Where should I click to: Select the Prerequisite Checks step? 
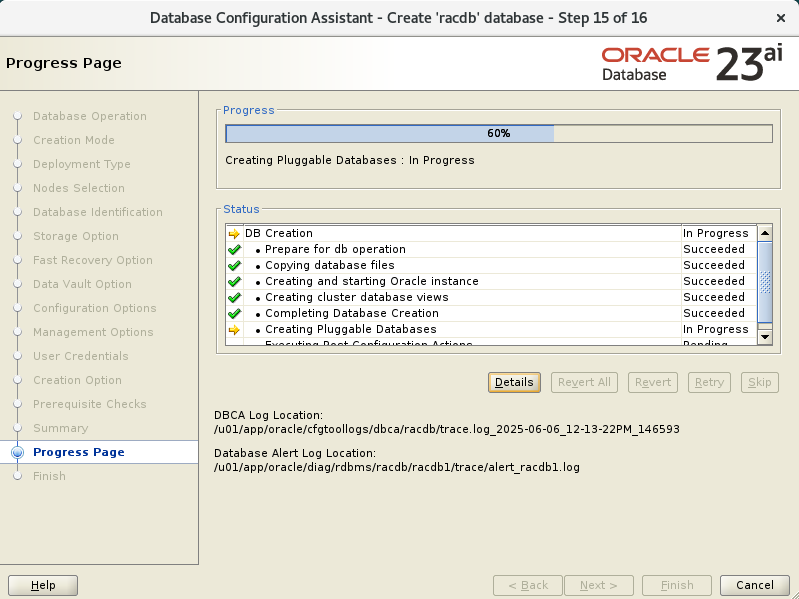point(90,404)
